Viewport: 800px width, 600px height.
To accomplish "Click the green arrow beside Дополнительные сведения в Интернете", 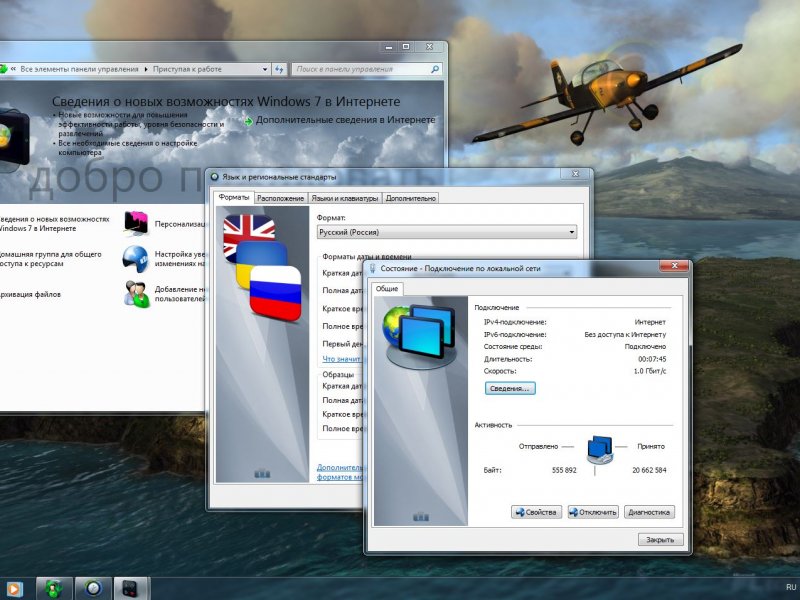I will [x=248, y=121].
